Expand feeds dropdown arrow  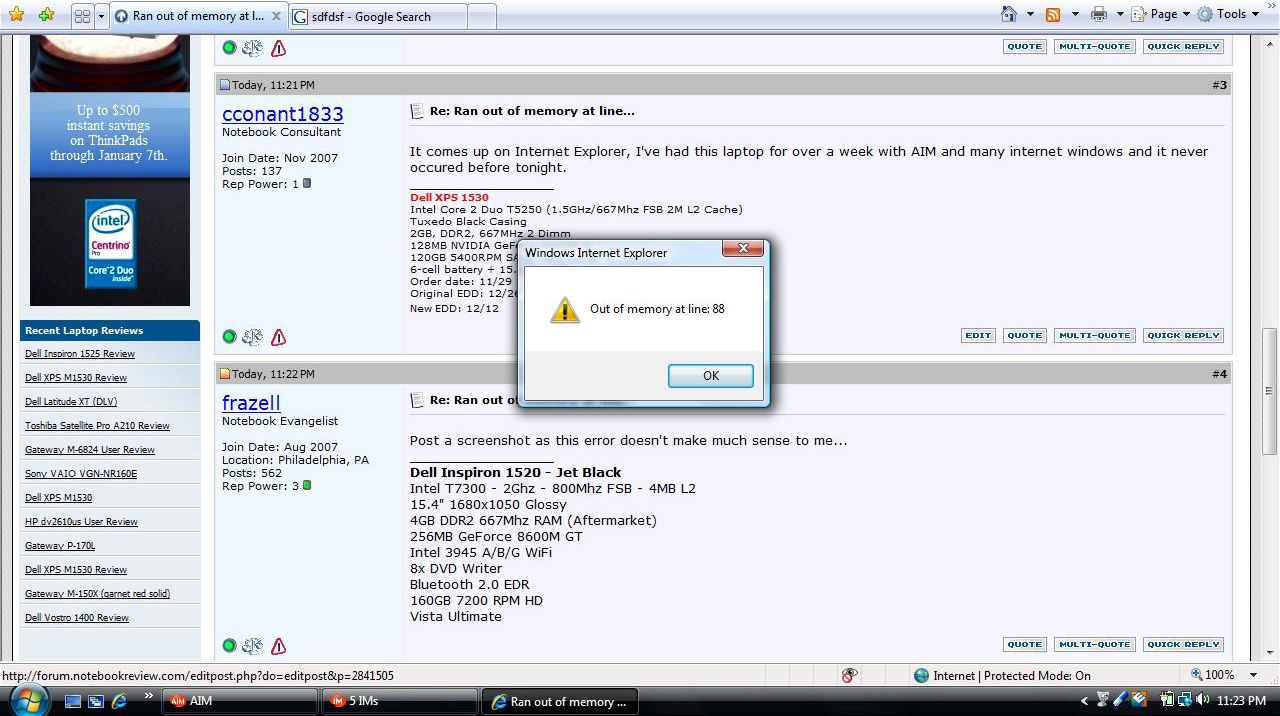(1075, 14)
